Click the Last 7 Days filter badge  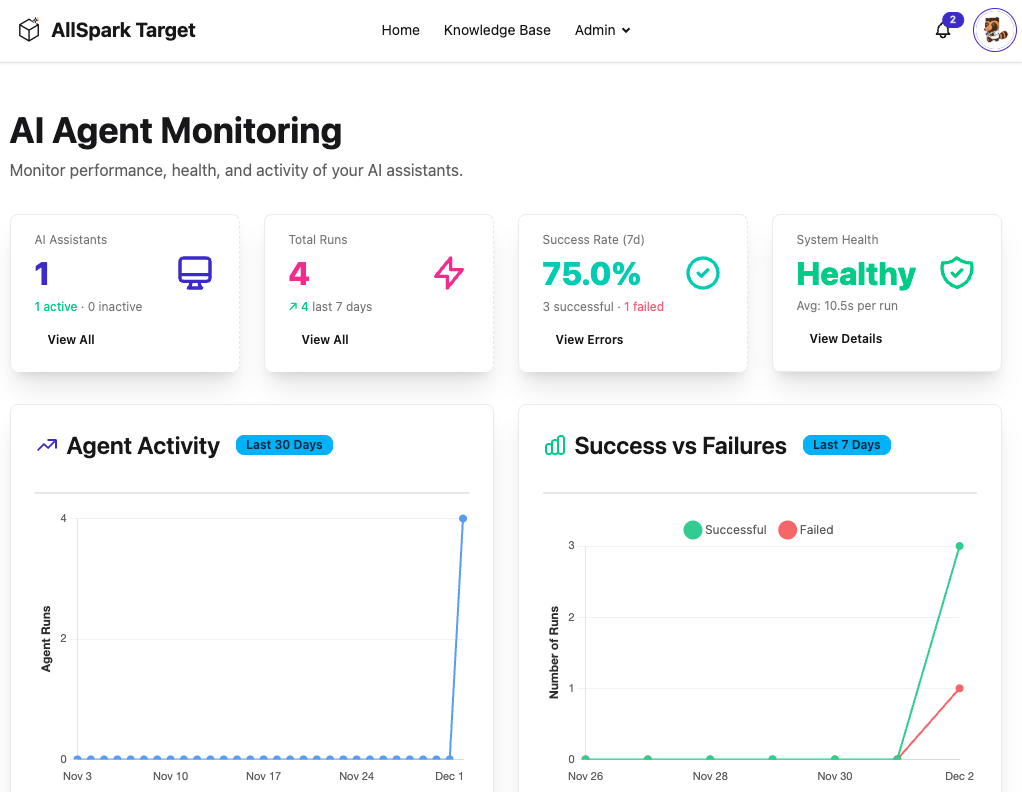846,444
